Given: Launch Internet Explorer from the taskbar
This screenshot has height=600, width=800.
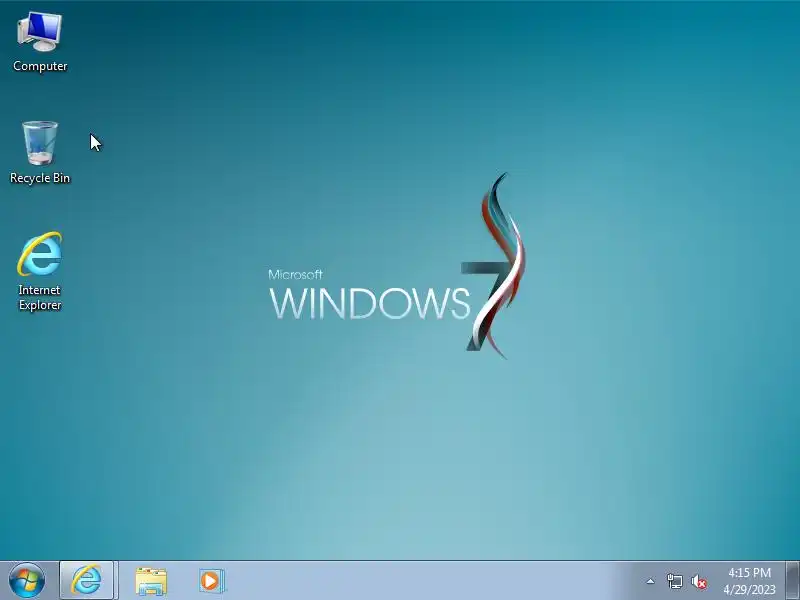Looking at the screenshot, I should click(x=86, y=581).
